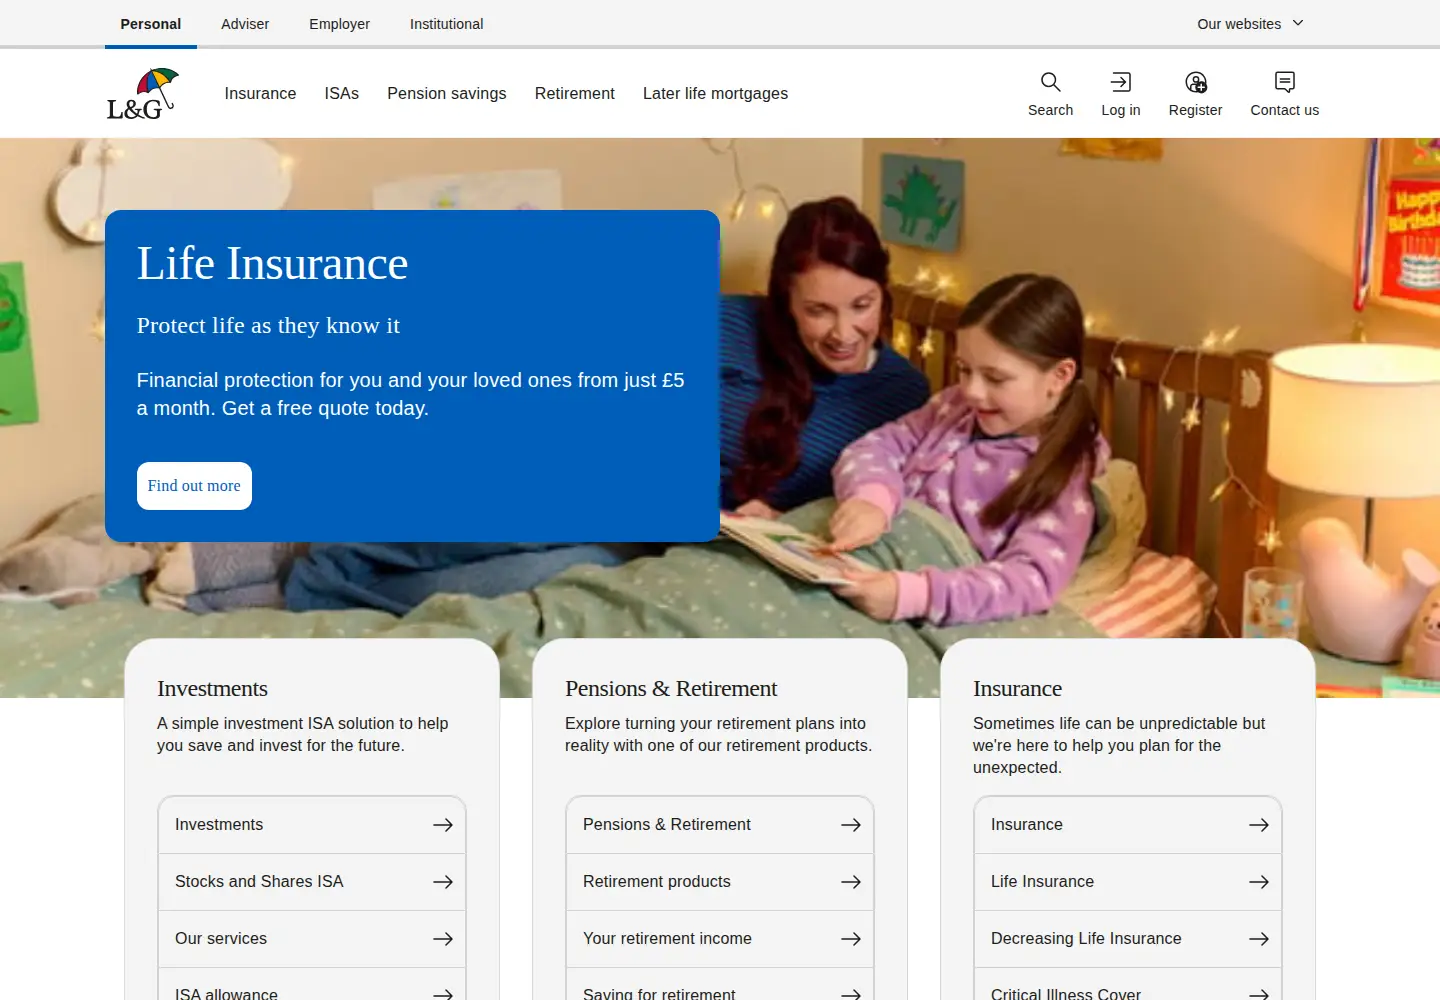Screen dimensions: 1440x1000
Task: Click the Investments card heading
Action: click(x=212, y=689)
